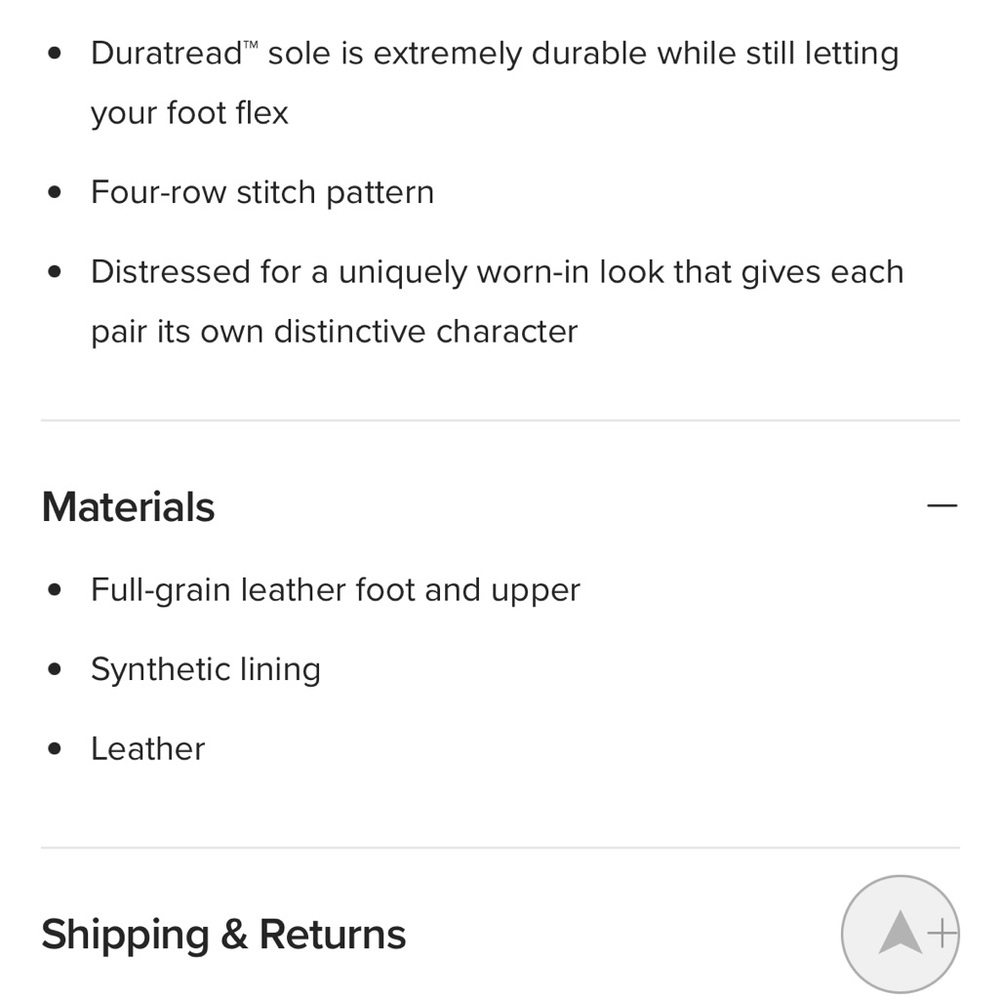Click the Four-row stitch pattern text
The image size is (1000, 1000).
(x=262, y=191)
